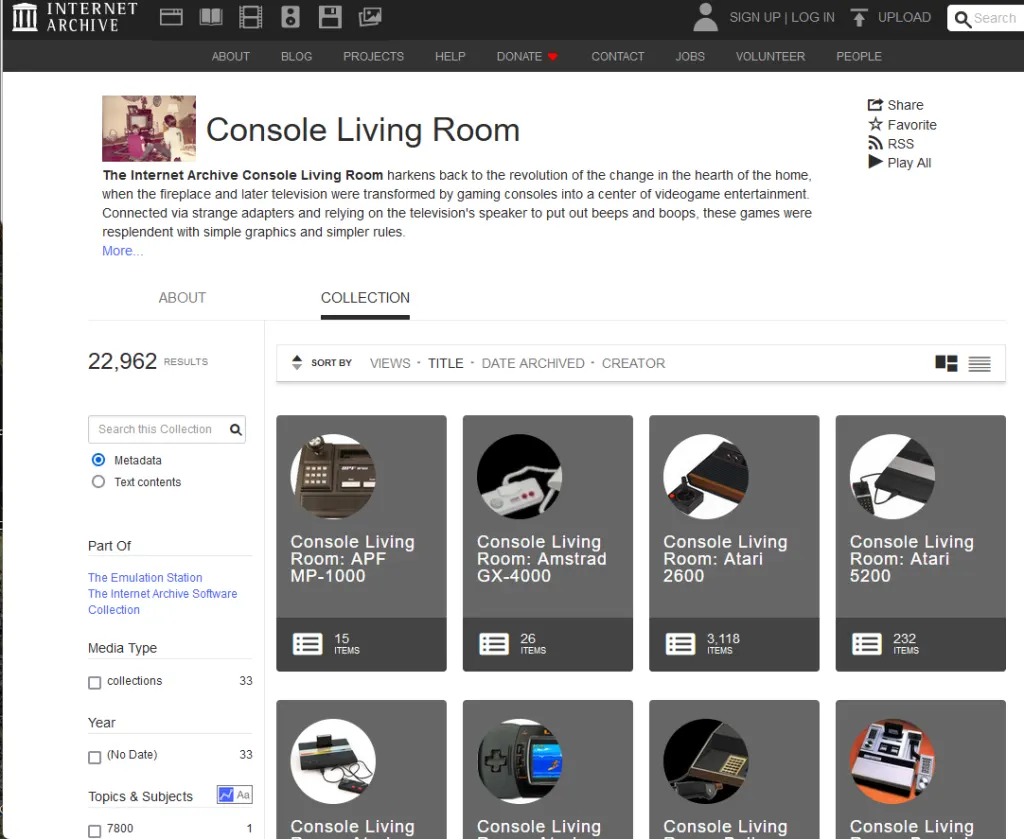
Task: Check the collections media type checkbox
Action: tap(95, 682)
